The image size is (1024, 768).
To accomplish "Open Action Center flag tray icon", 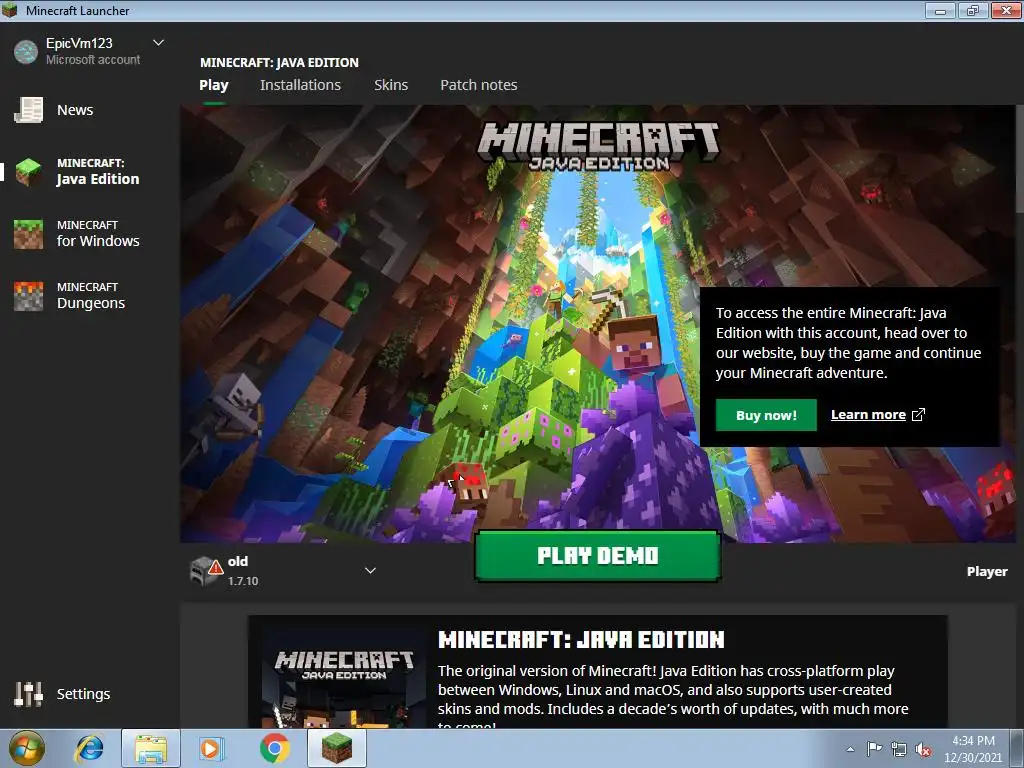I will click(x=874, y=748).
